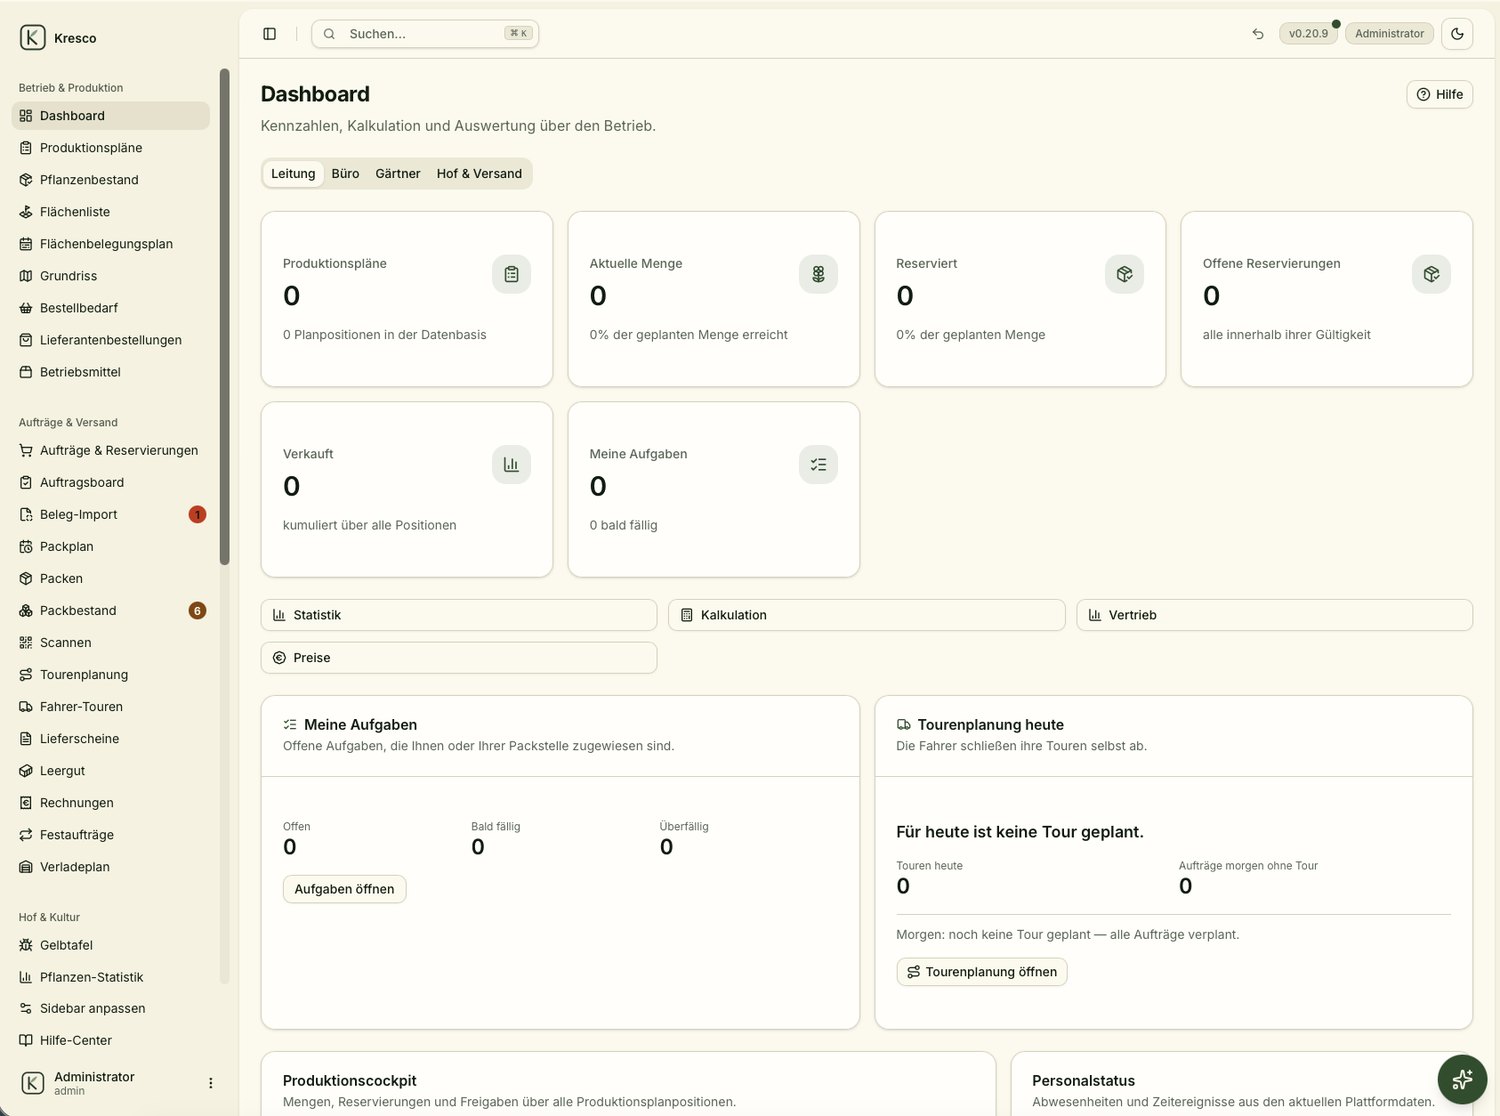Click the Rechnungen sidebar icon
This screenshot has height=1116, width=1500.
pyautogui.click(x=26, y=803)
